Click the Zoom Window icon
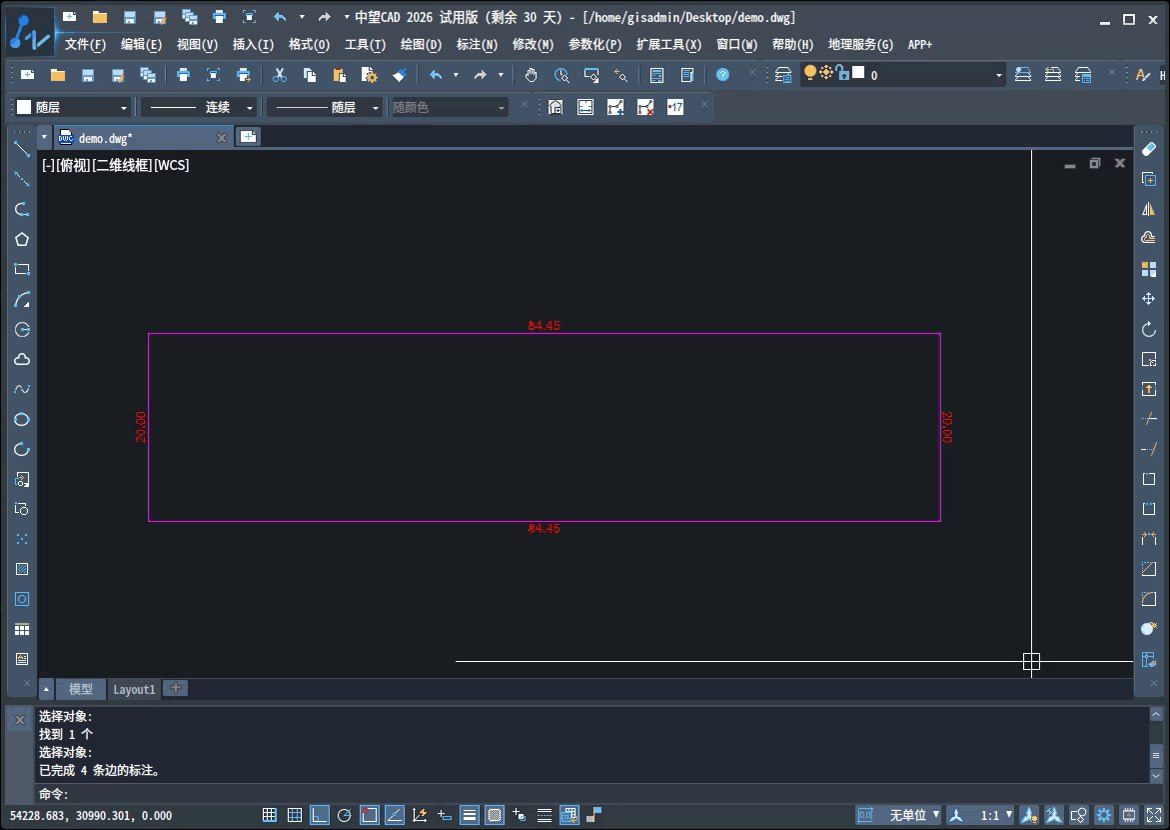The image size is (1170, 830). [x=591, y=75]
